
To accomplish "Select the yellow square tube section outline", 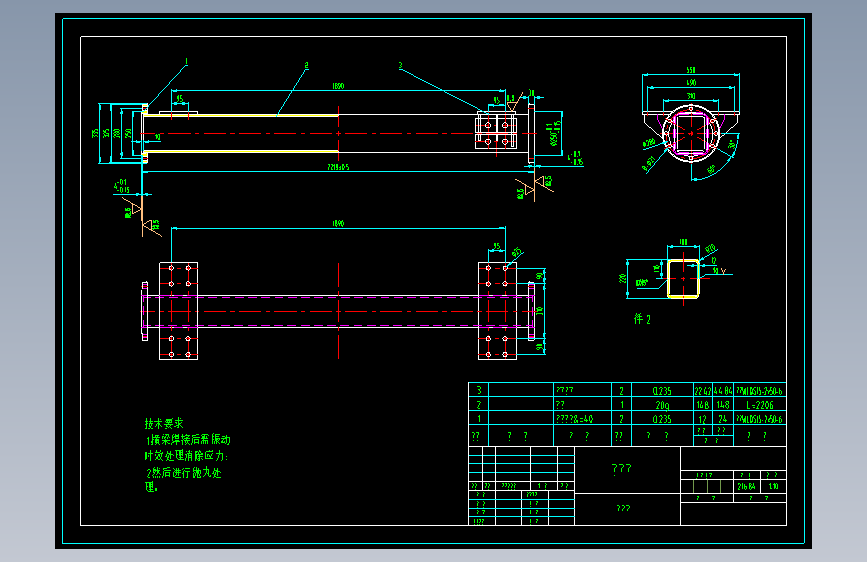I will [x=683, y=278].
